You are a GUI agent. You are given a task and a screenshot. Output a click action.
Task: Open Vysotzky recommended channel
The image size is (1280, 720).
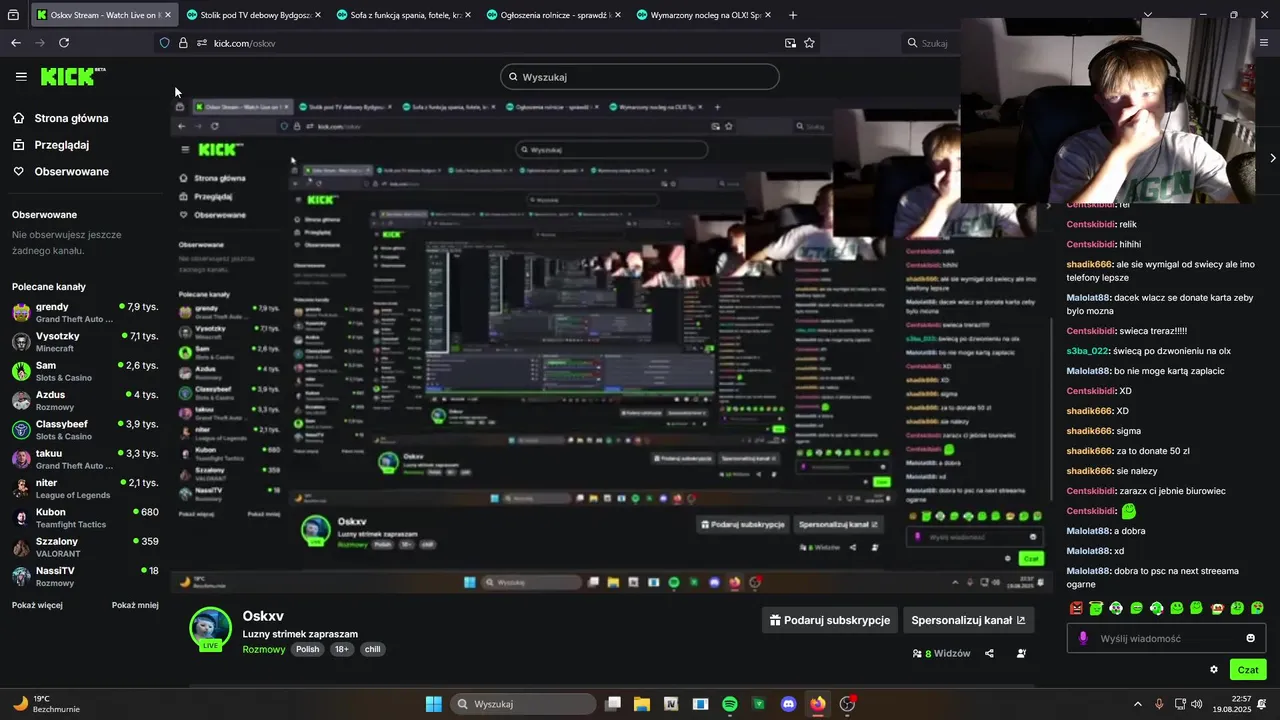tap(84, 341)
